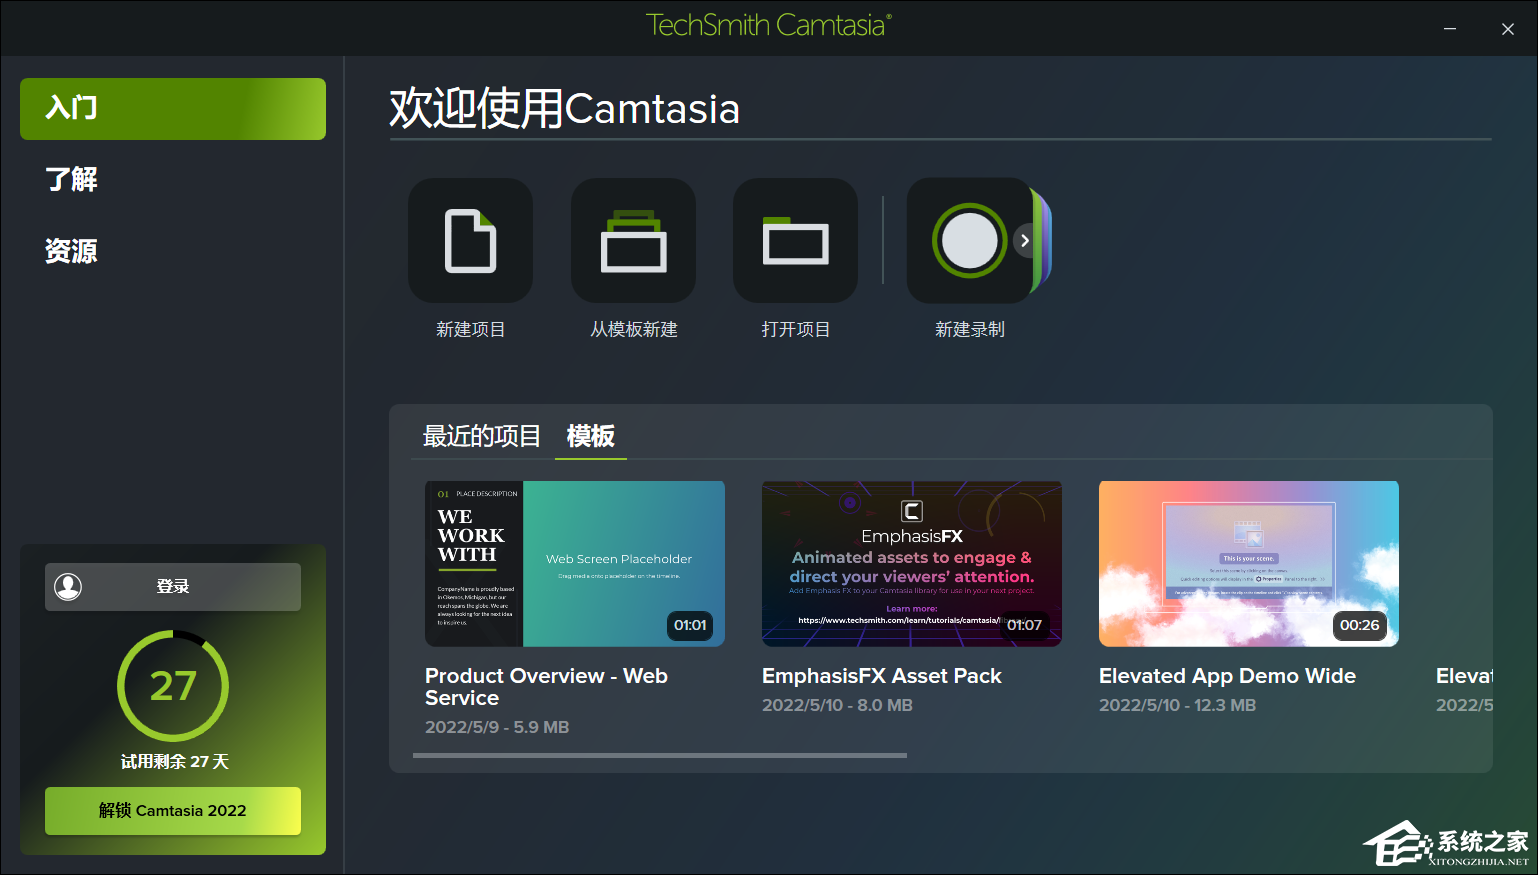Click the 01:01 duration badge
The image size is (1538, 875).
[690, 625]
